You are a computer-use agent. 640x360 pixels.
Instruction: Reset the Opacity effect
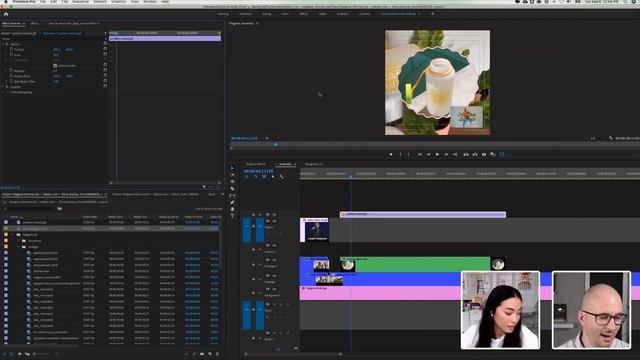tap(105, 87)
